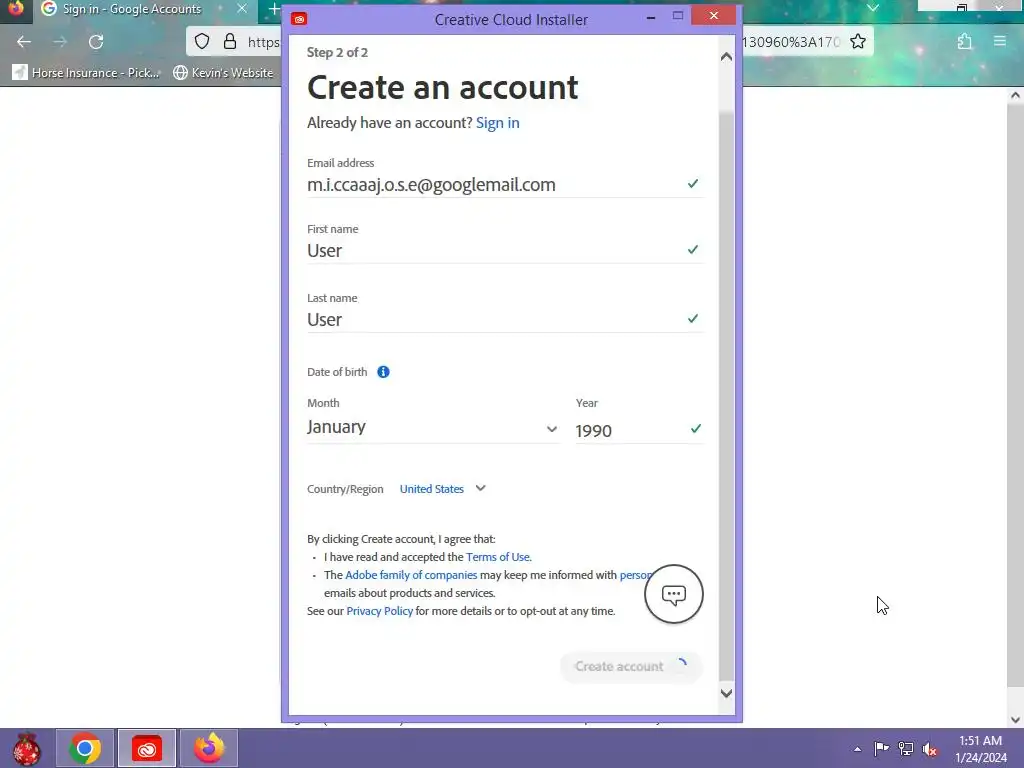Reload the page in Firefox
Viewport: 1024px width, 768px height.
(x=96, y=42)
